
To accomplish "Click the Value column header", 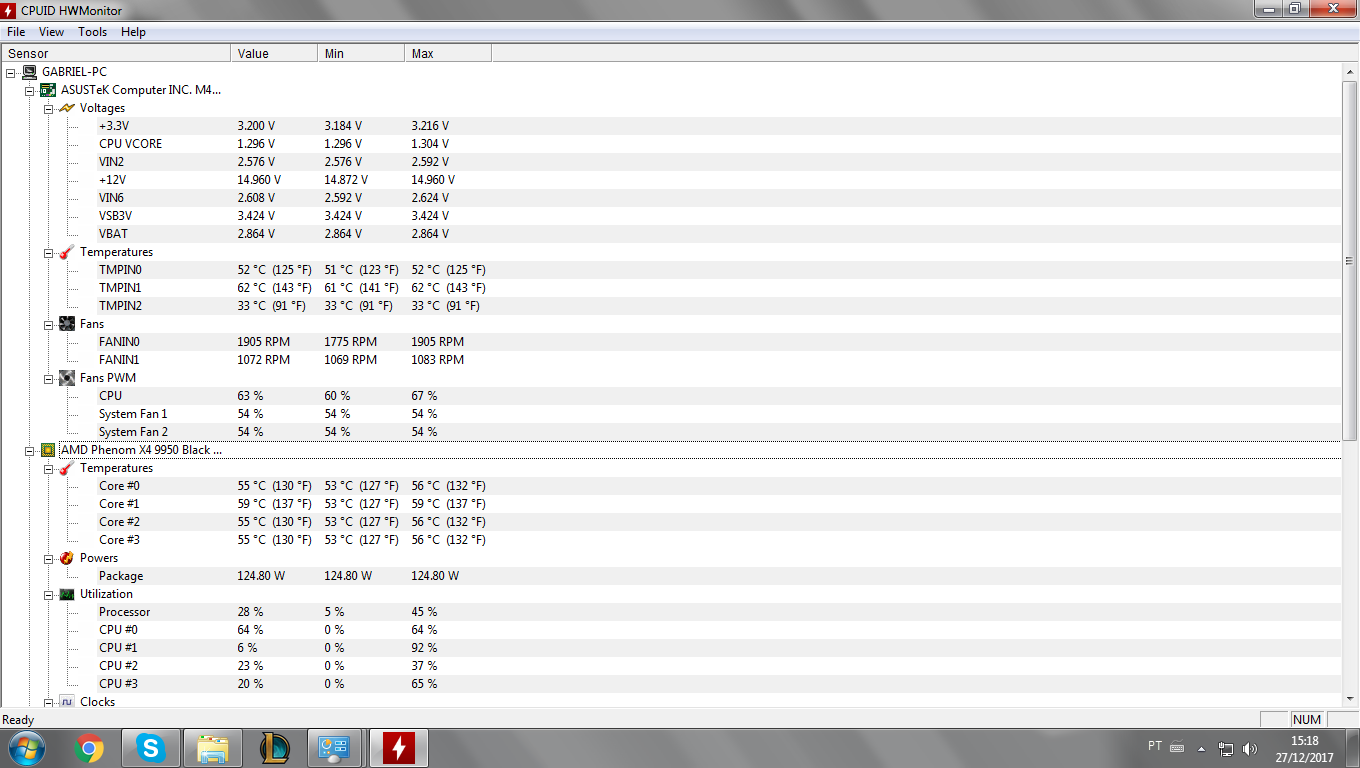I will (x=274, y=53).
